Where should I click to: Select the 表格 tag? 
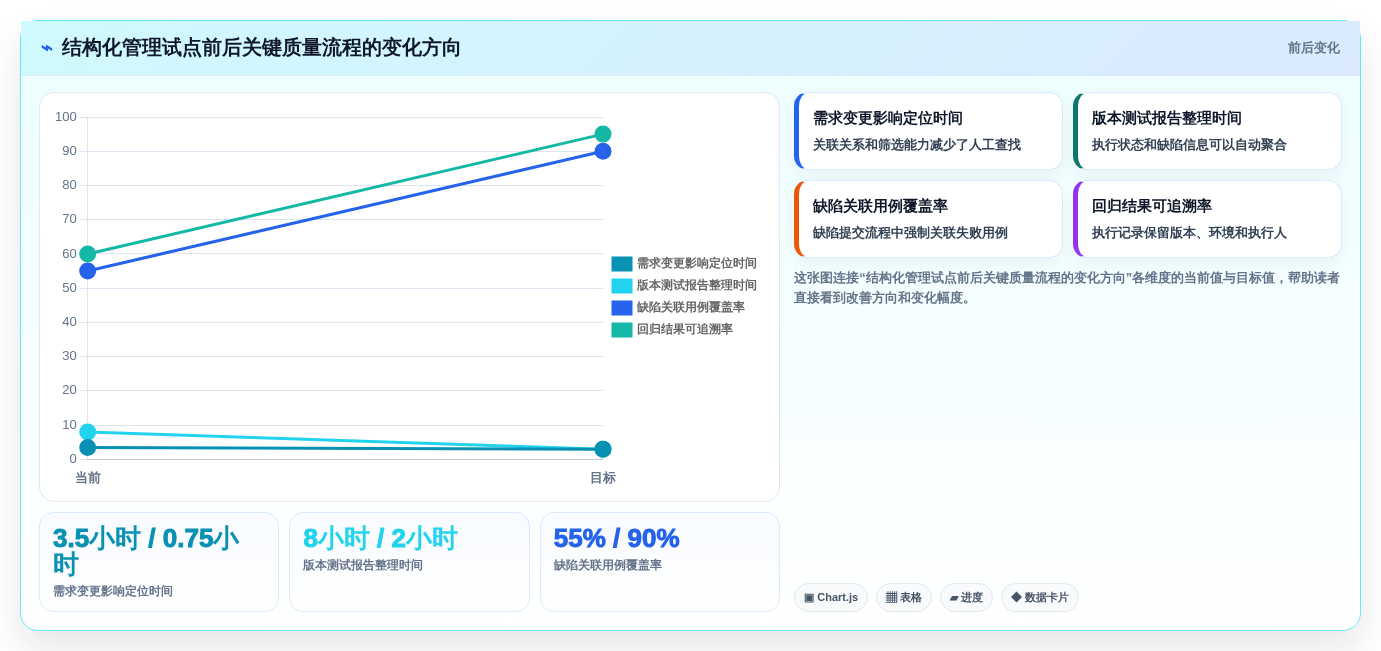pos(904,598)
